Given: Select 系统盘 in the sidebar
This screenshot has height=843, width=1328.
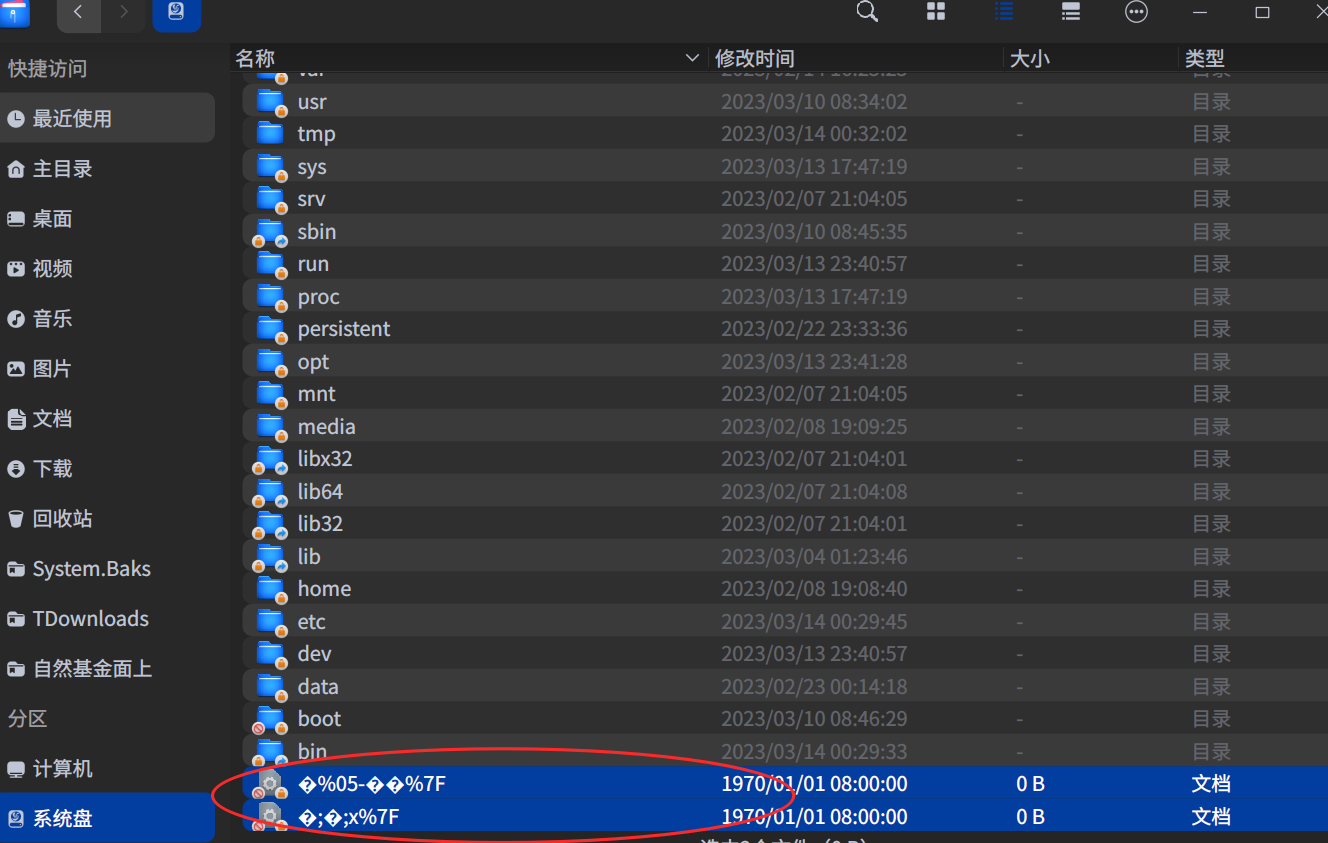Looking at the screenshot, I should (x=107, y=819).
